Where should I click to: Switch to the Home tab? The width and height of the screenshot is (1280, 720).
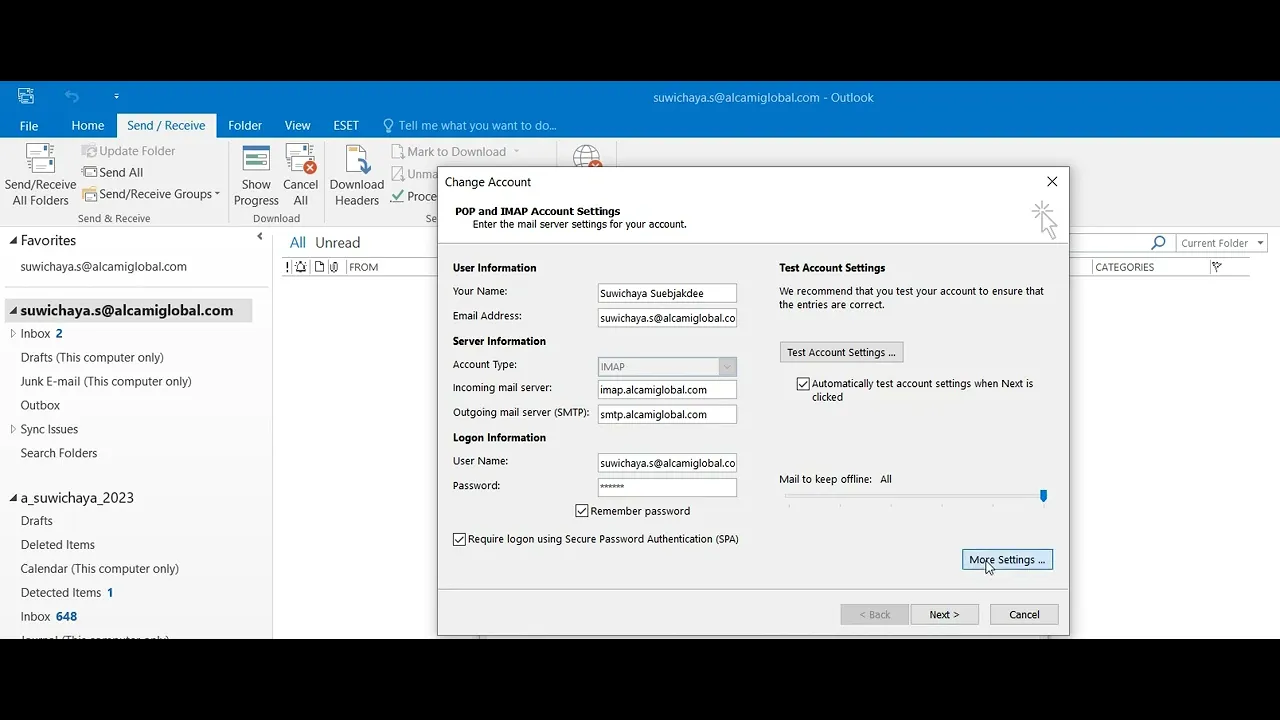88,125
